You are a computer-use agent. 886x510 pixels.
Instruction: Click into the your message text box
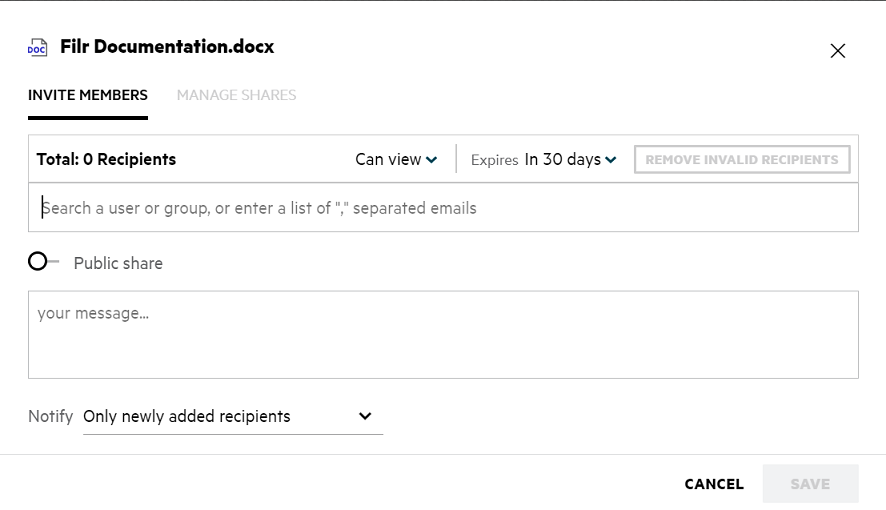coord(443,335)
